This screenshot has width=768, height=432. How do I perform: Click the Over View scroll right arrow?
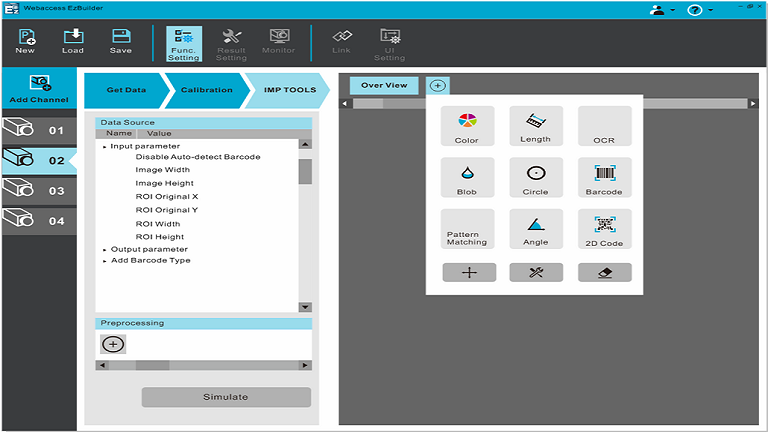pyautogui.click(x=753, y=103)
